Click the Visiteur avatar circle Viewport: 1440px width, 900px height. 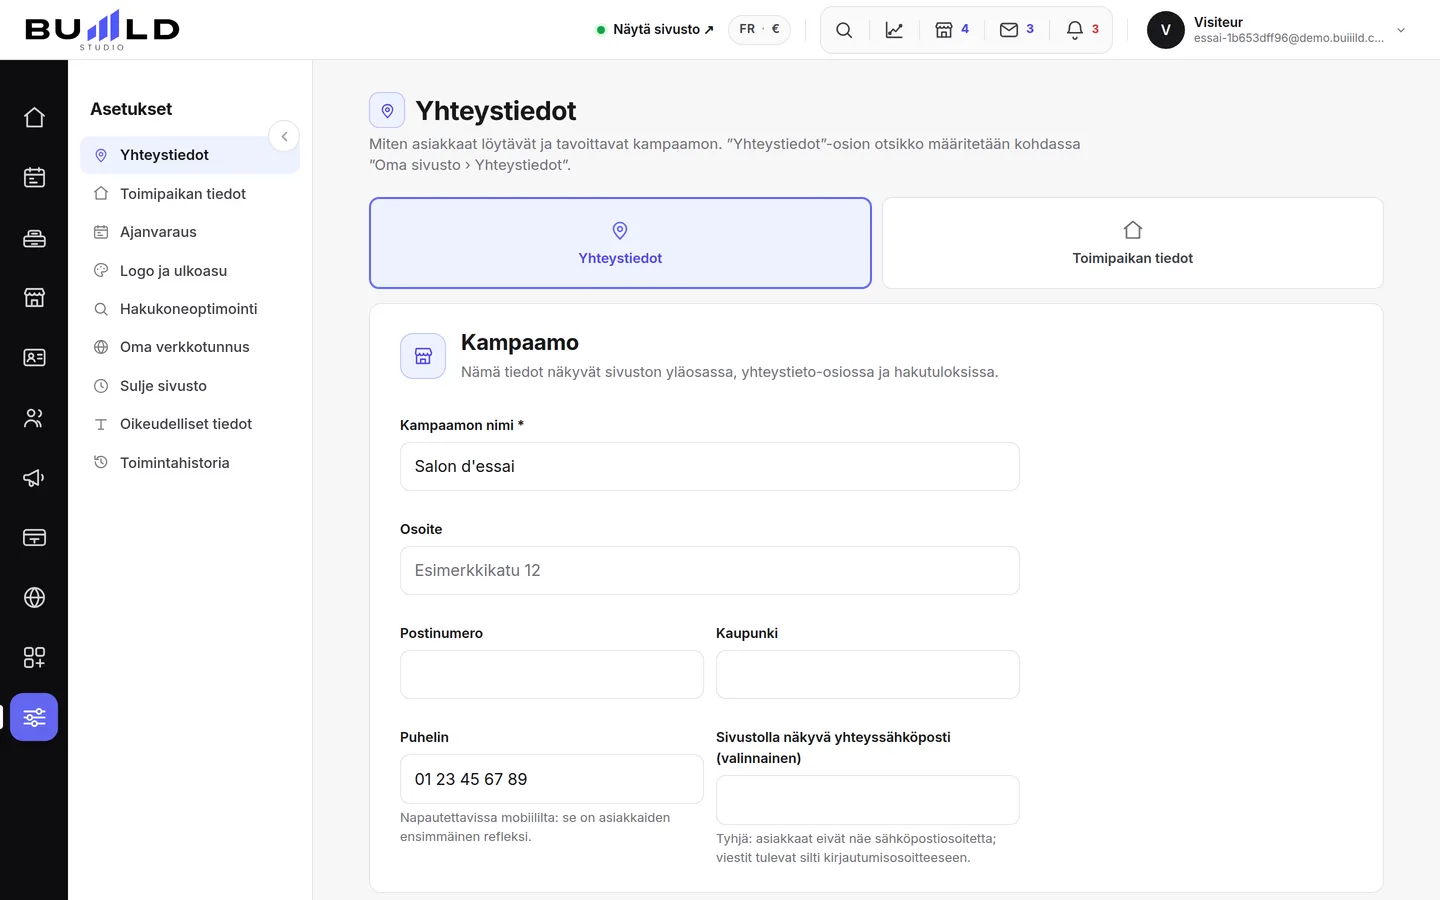coord(1166,30)
